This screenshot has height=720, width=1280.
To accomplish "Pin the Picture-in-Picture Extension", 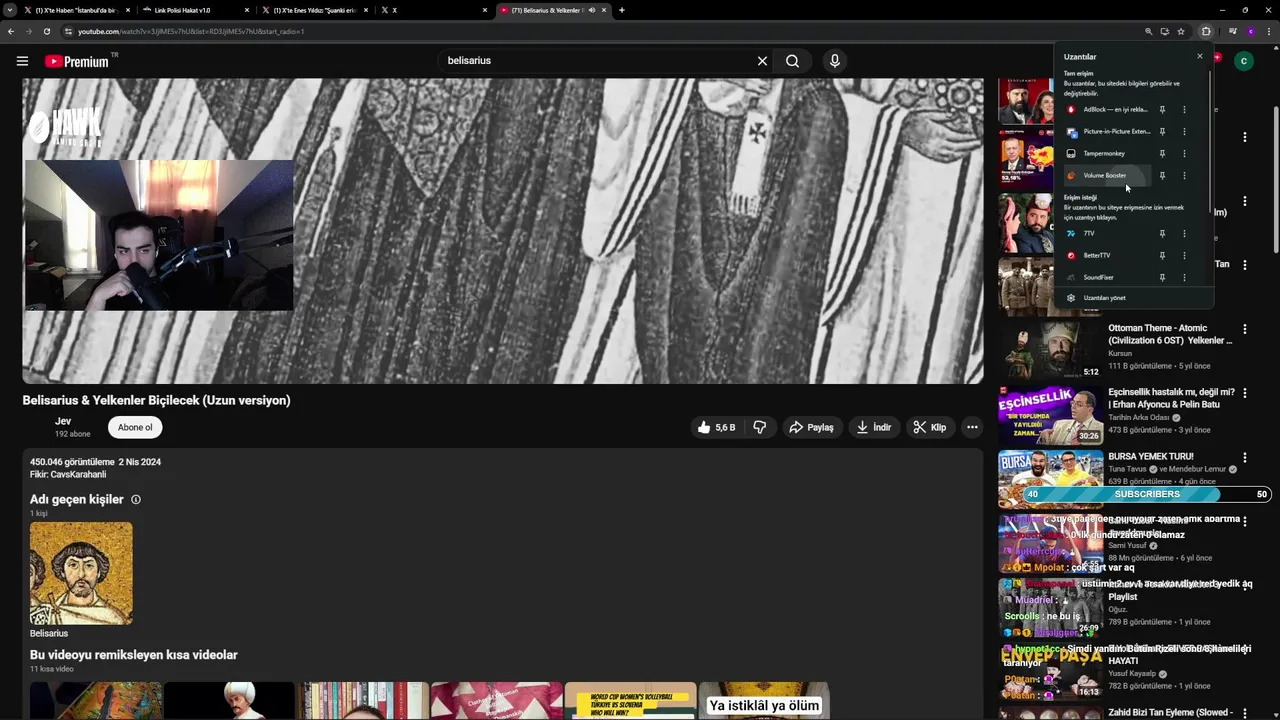I will point(1162,131).
